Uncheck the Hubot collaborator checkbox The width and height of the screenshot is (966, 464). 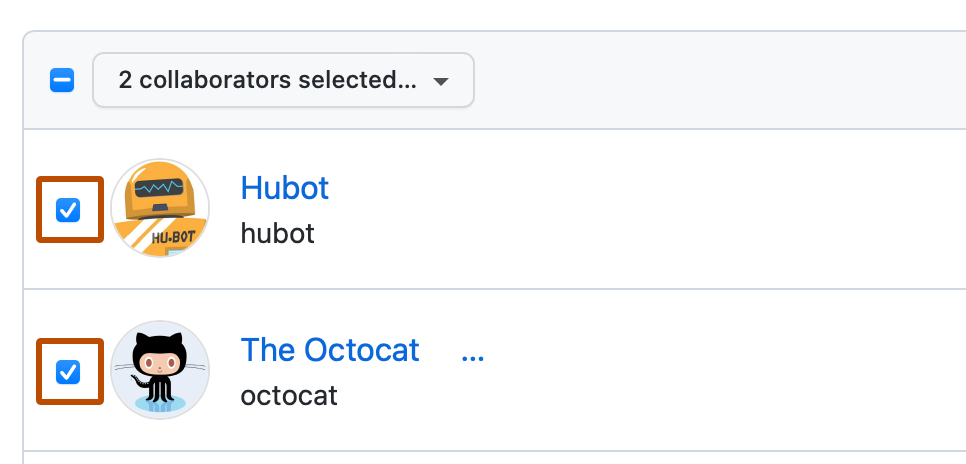(x=68, y=210)
